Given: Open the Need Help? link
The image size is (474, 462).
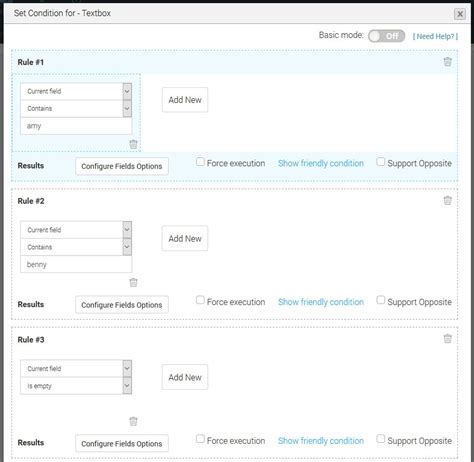Looking at the screenshot, I should (x=435, y=36).
